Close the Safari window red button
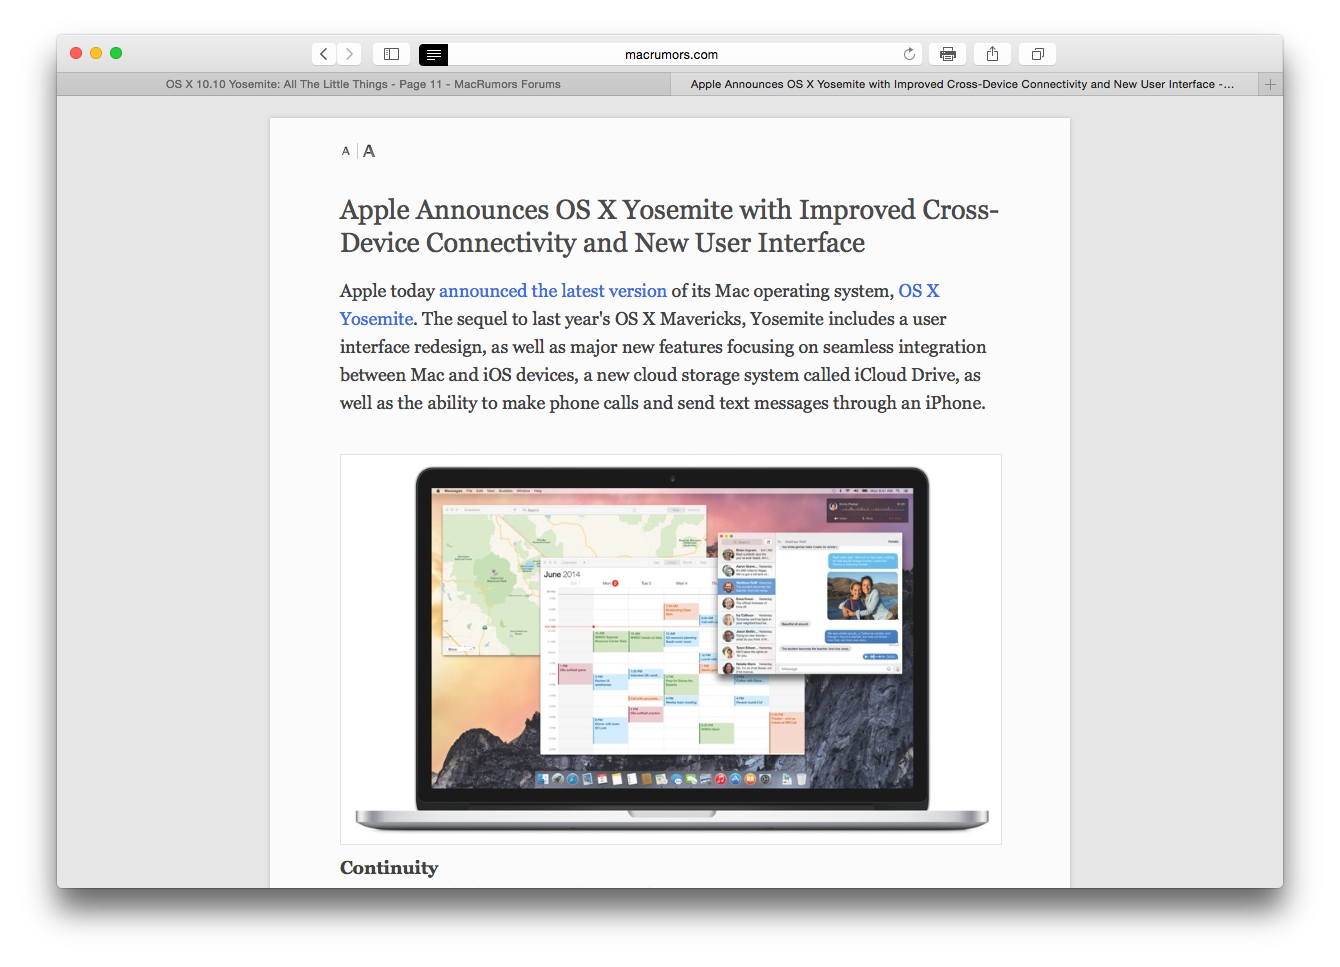Viewport: 1340px width, 967px height. click(x=76, y=53)
